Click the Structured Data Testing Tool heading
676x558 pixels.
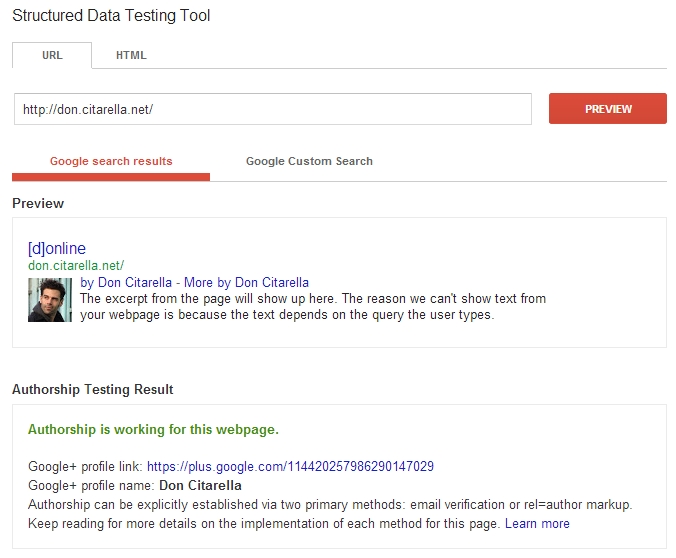point(111,16)
